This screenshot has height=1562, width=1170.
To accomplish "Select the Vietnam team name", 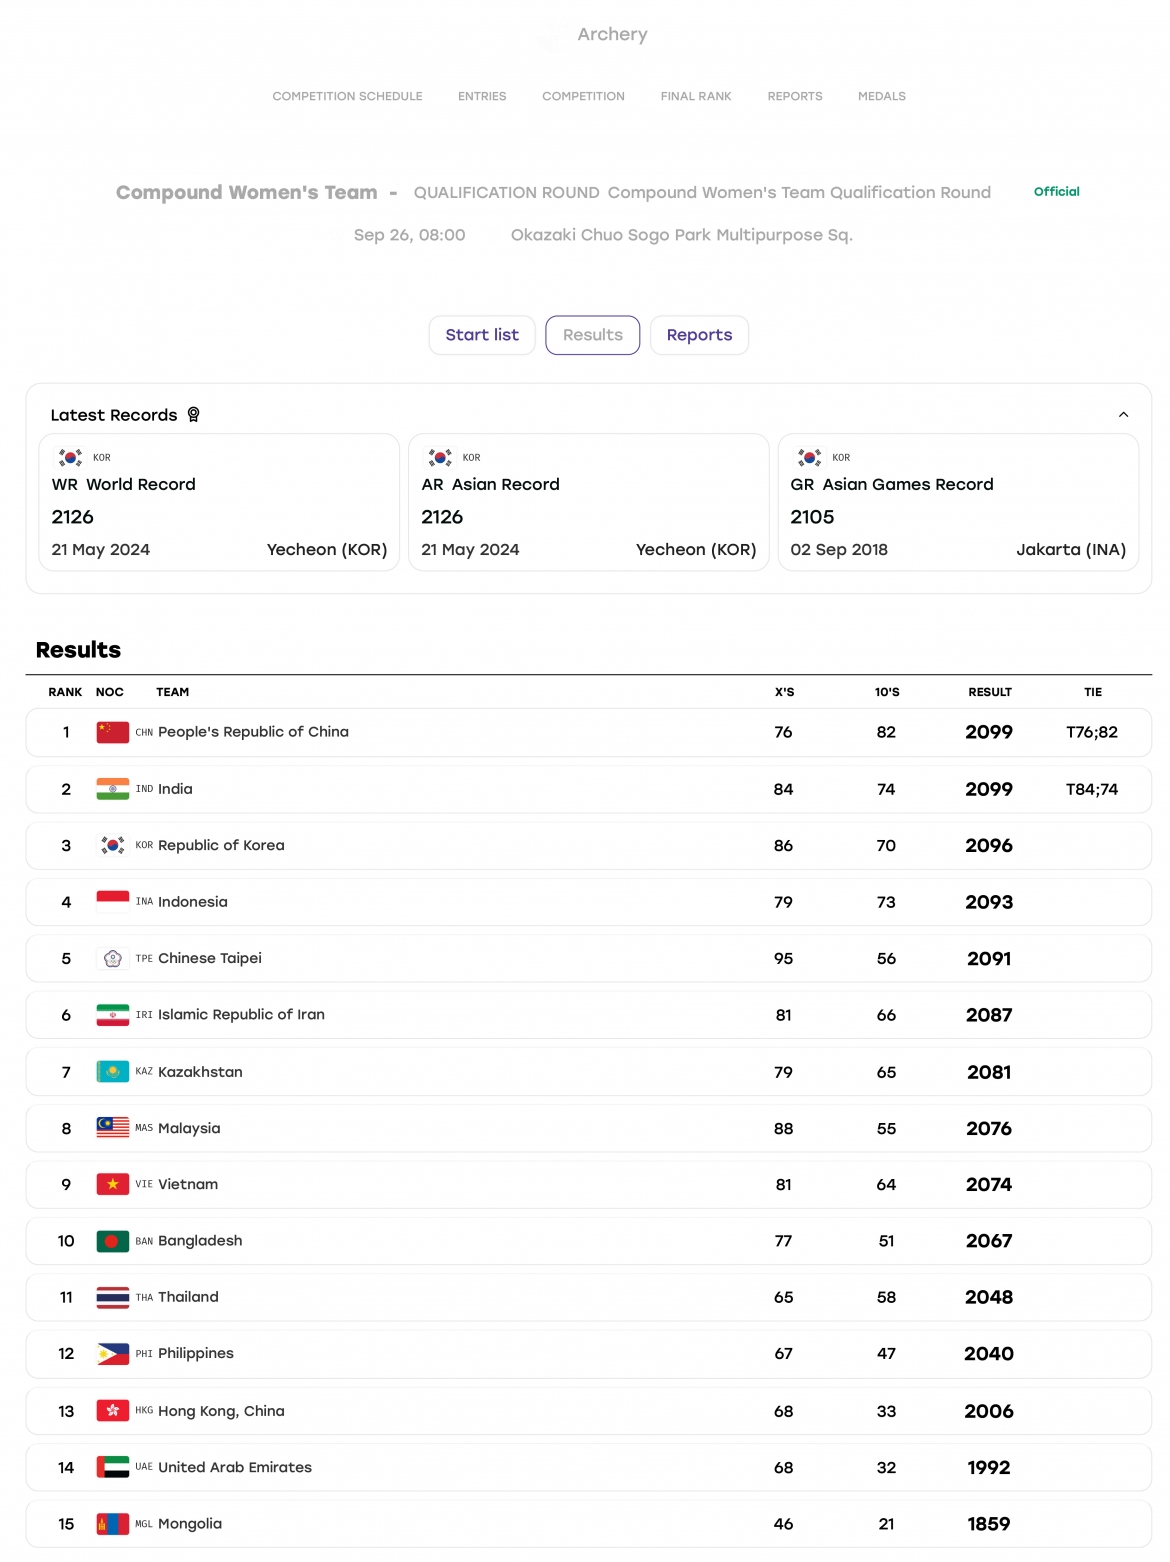I will [x=188, y=1184].
